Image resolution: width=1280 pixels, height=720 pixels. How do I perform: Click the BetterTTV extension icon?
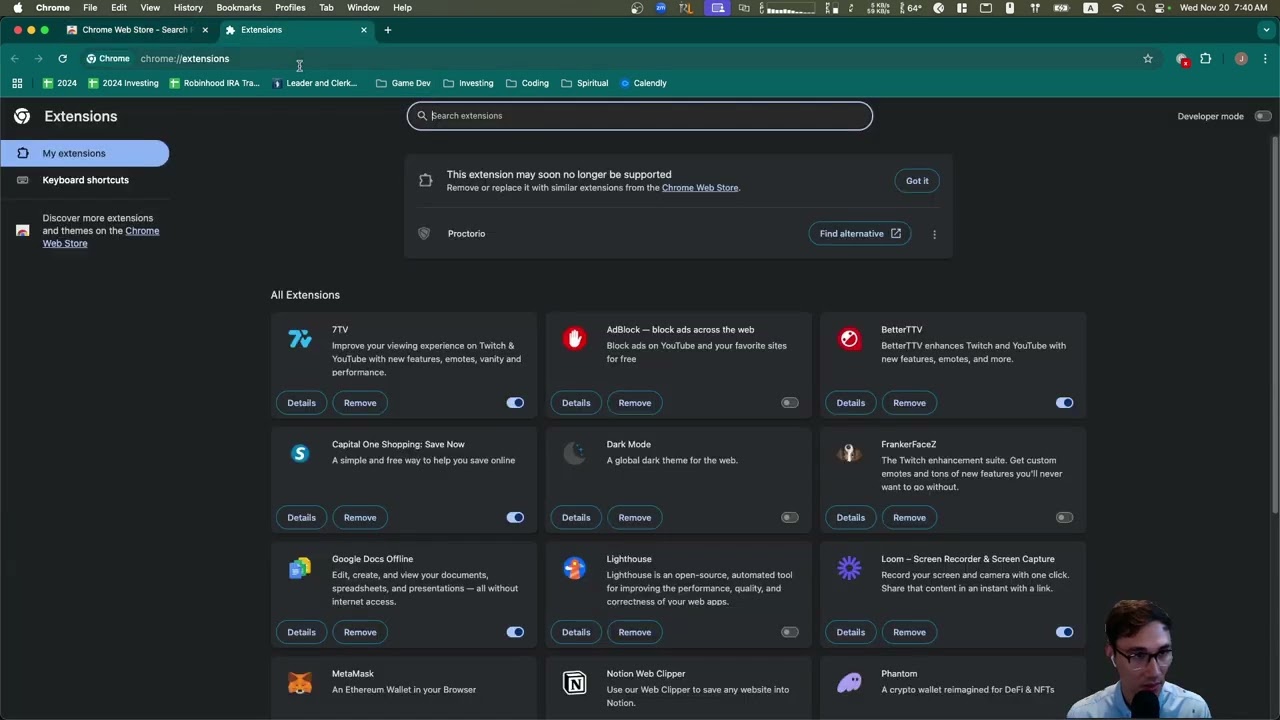tap(849, 339)
